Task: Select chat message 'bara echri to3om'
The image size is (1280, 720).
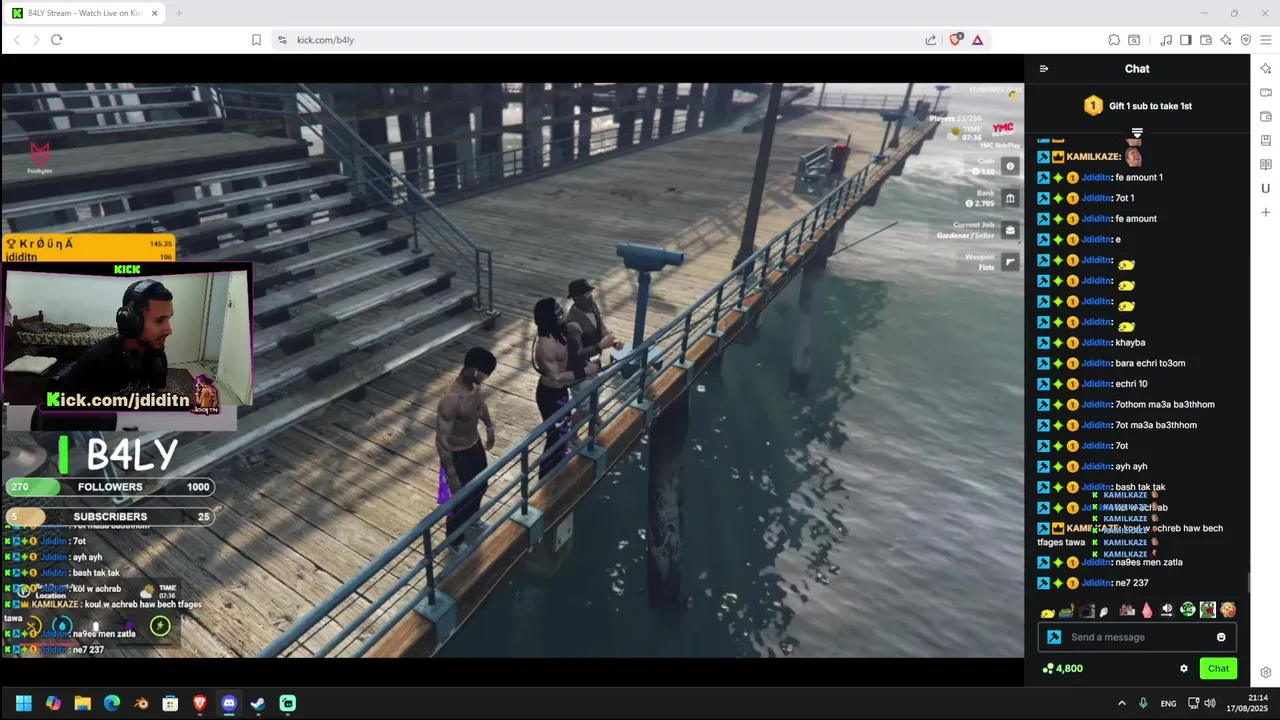Action: (1150, 363)
